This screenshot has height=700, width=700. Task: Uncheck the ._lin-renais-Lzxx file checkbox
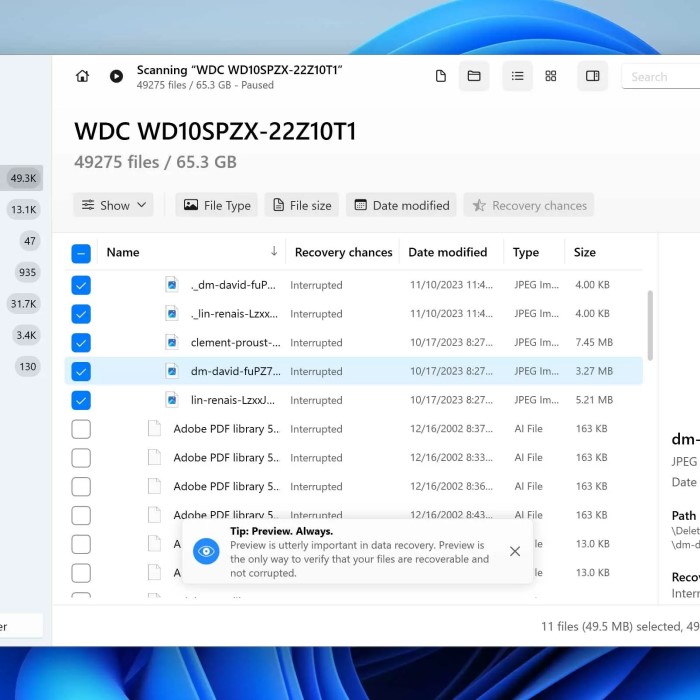pyautogui.click(x=81, y=314)
